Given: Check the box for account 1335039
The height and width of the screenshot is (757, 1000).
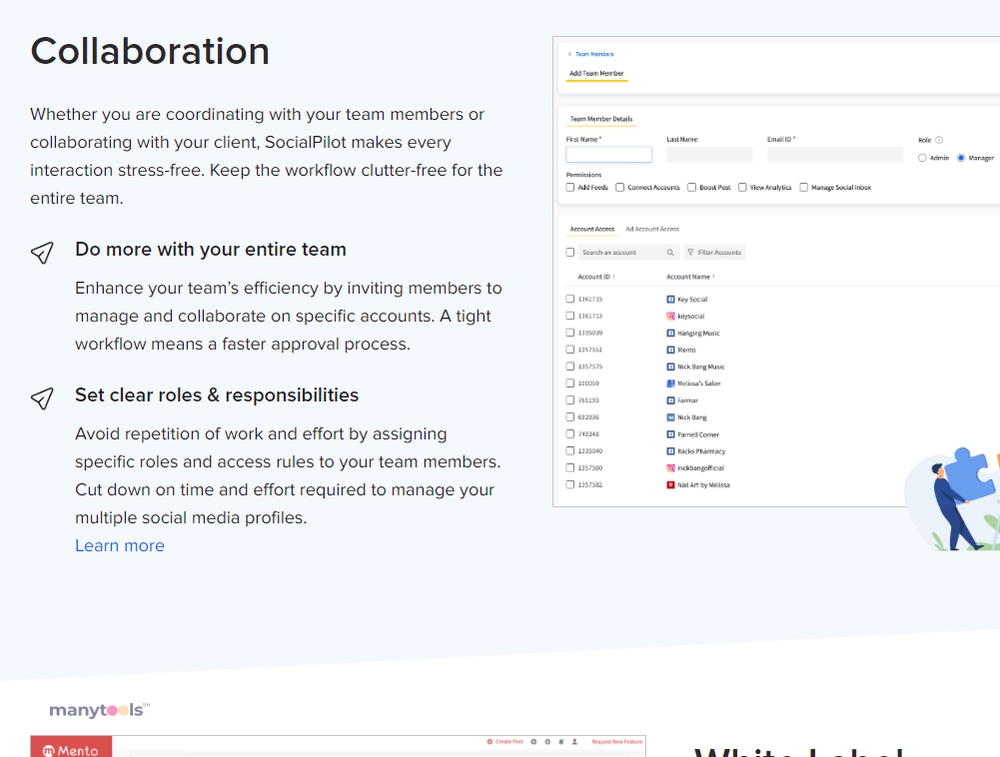Looking at the screenshot, I should click(570, 332).
